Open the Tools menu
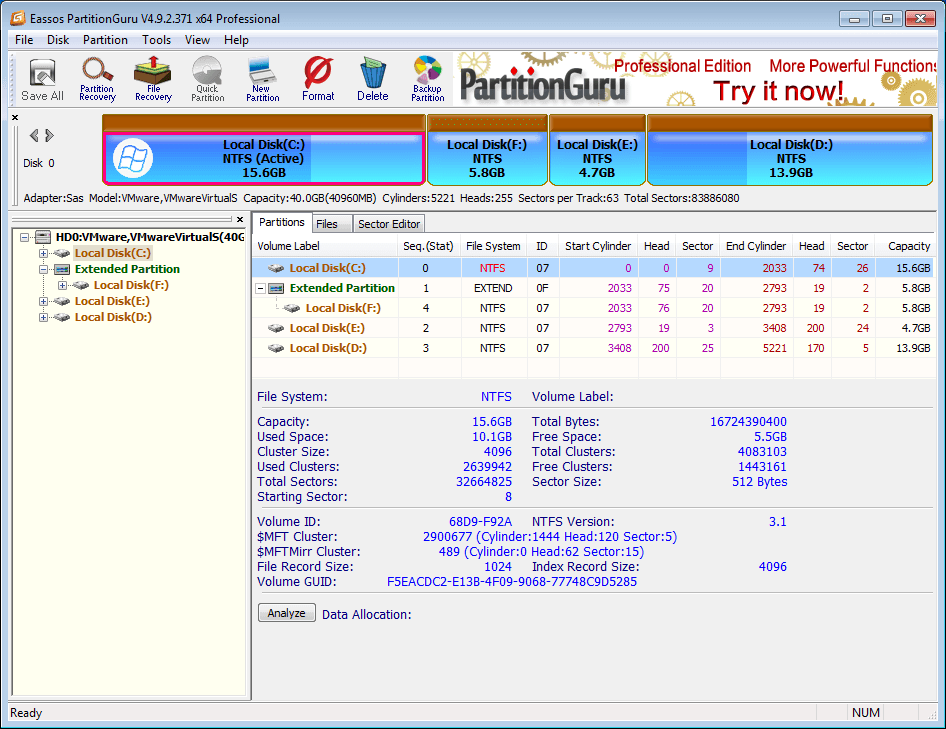 (156, 40)
